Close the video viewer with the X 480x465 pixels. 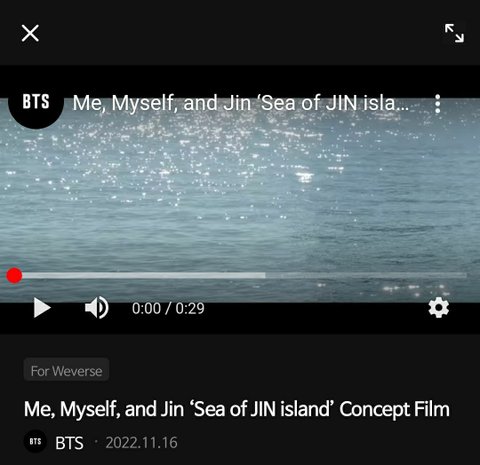tap(30, 33)
